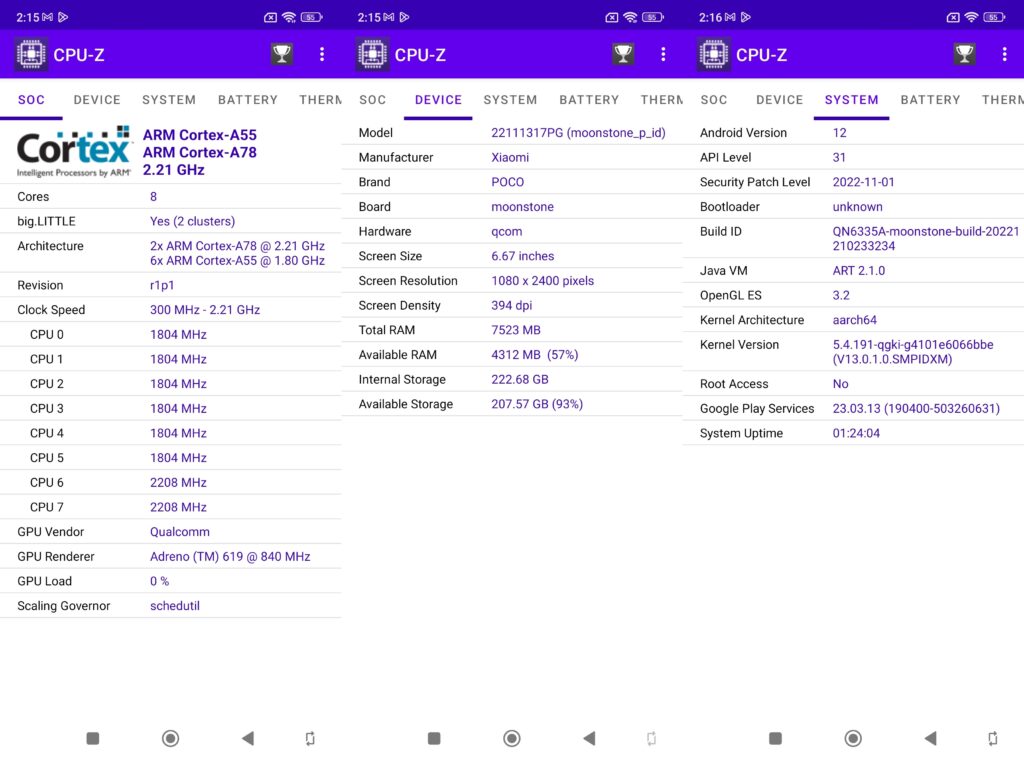Tap the CPU 0 frequency row
The width and height of the screenshot is (1024, 759).
click(170, 334)
